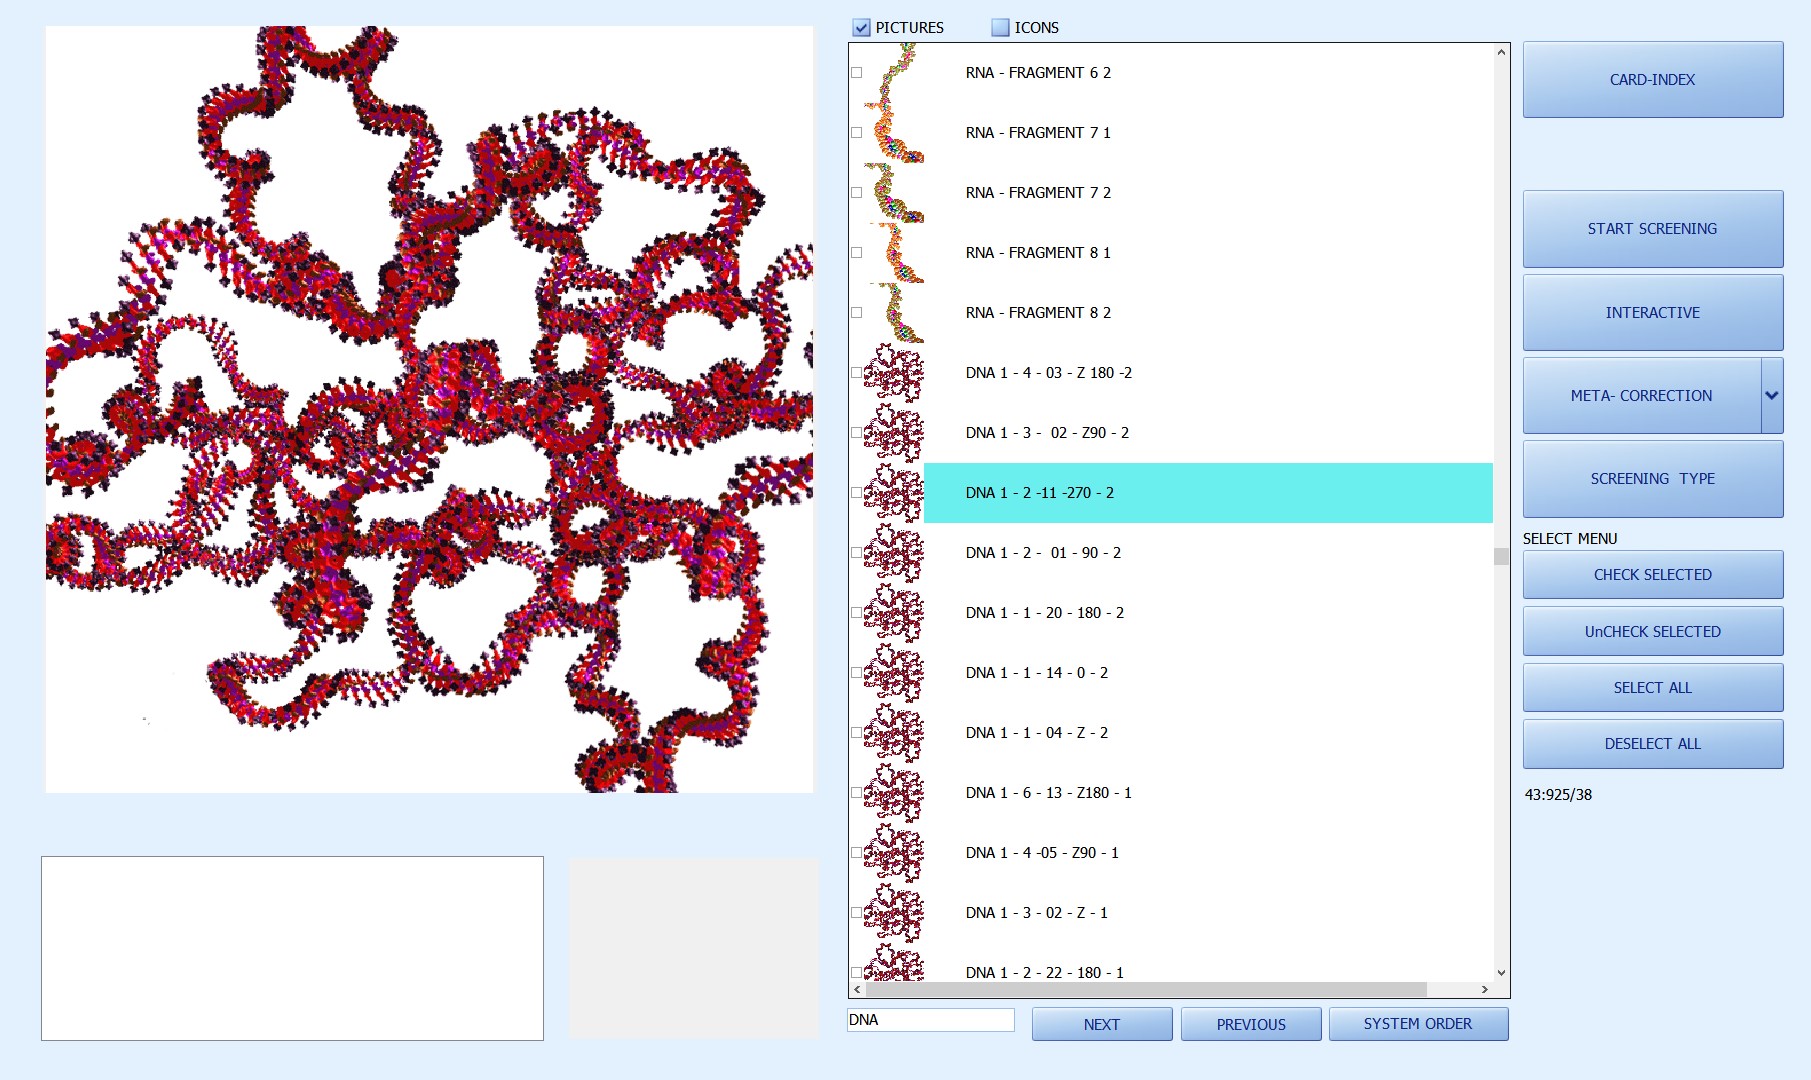Uncheck the PICTURES checkbox
Screen dimensions: 1811x1080
(861, 28)
